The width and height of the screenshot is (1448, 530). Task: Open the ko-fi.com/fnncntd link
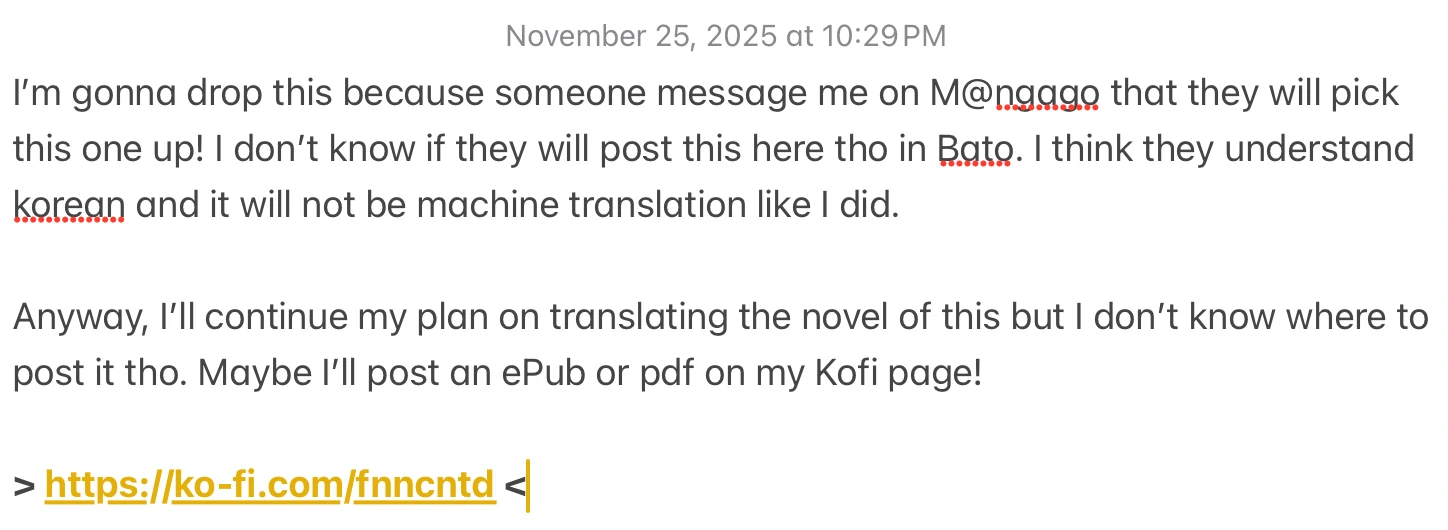pyautogui.click(x=270, y=486)
